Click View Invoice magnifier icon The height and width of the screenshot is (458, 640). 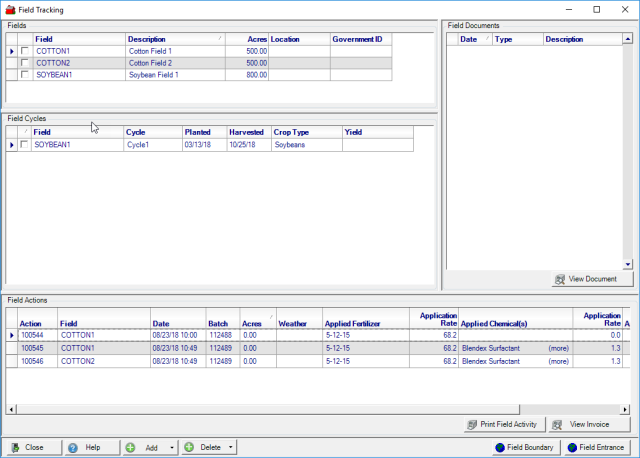click(x=559, y=425)
